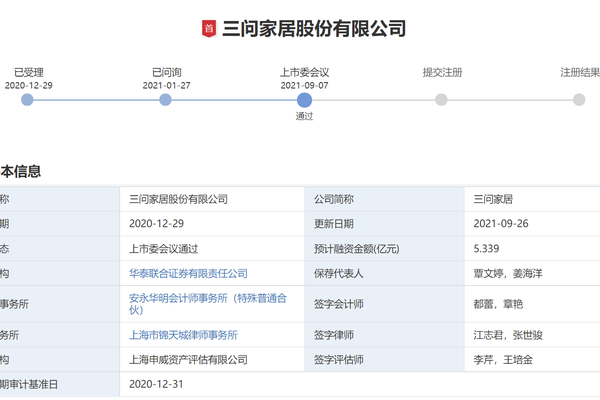
Task: Open the 华泰联合证券有限责任公司 link
Action: 188,273
